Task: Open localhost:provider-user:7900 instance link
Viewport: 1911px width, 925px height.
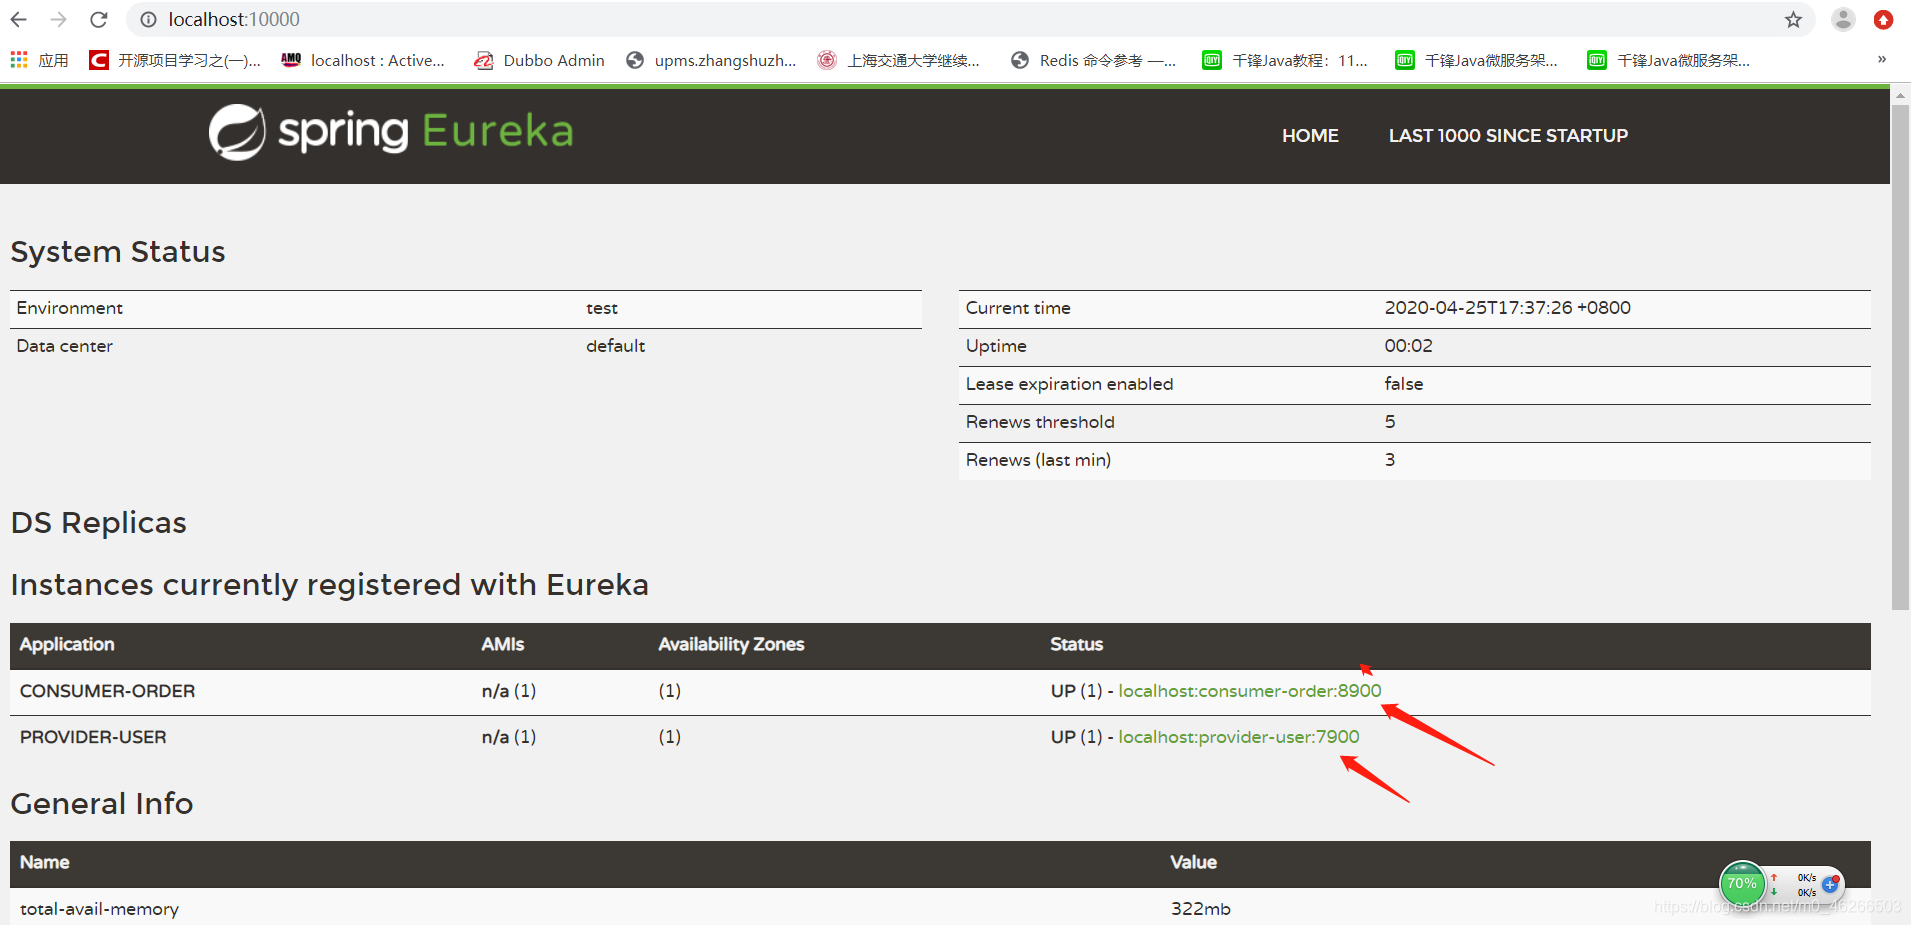Action: [x=1238, y=737]
